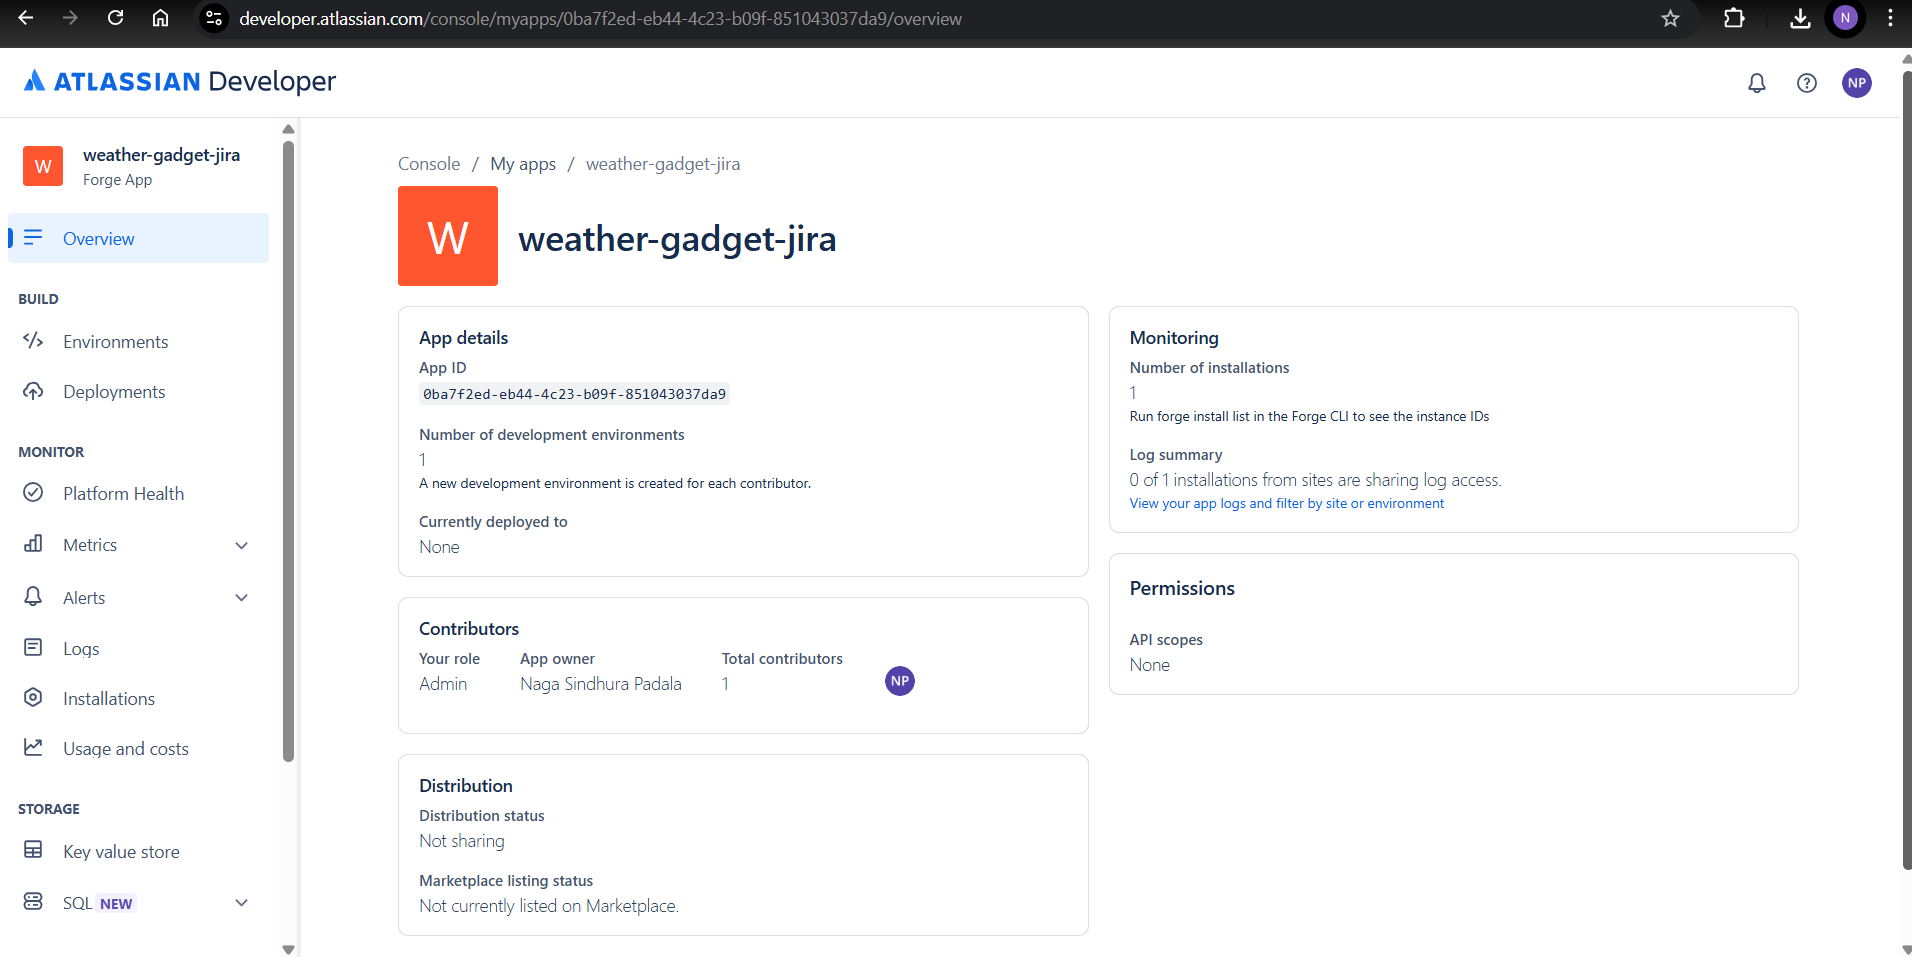The height and width of the screenshot is (957, 1912).
Task: Open browser downloads icon
Action: pos(1800,18)
